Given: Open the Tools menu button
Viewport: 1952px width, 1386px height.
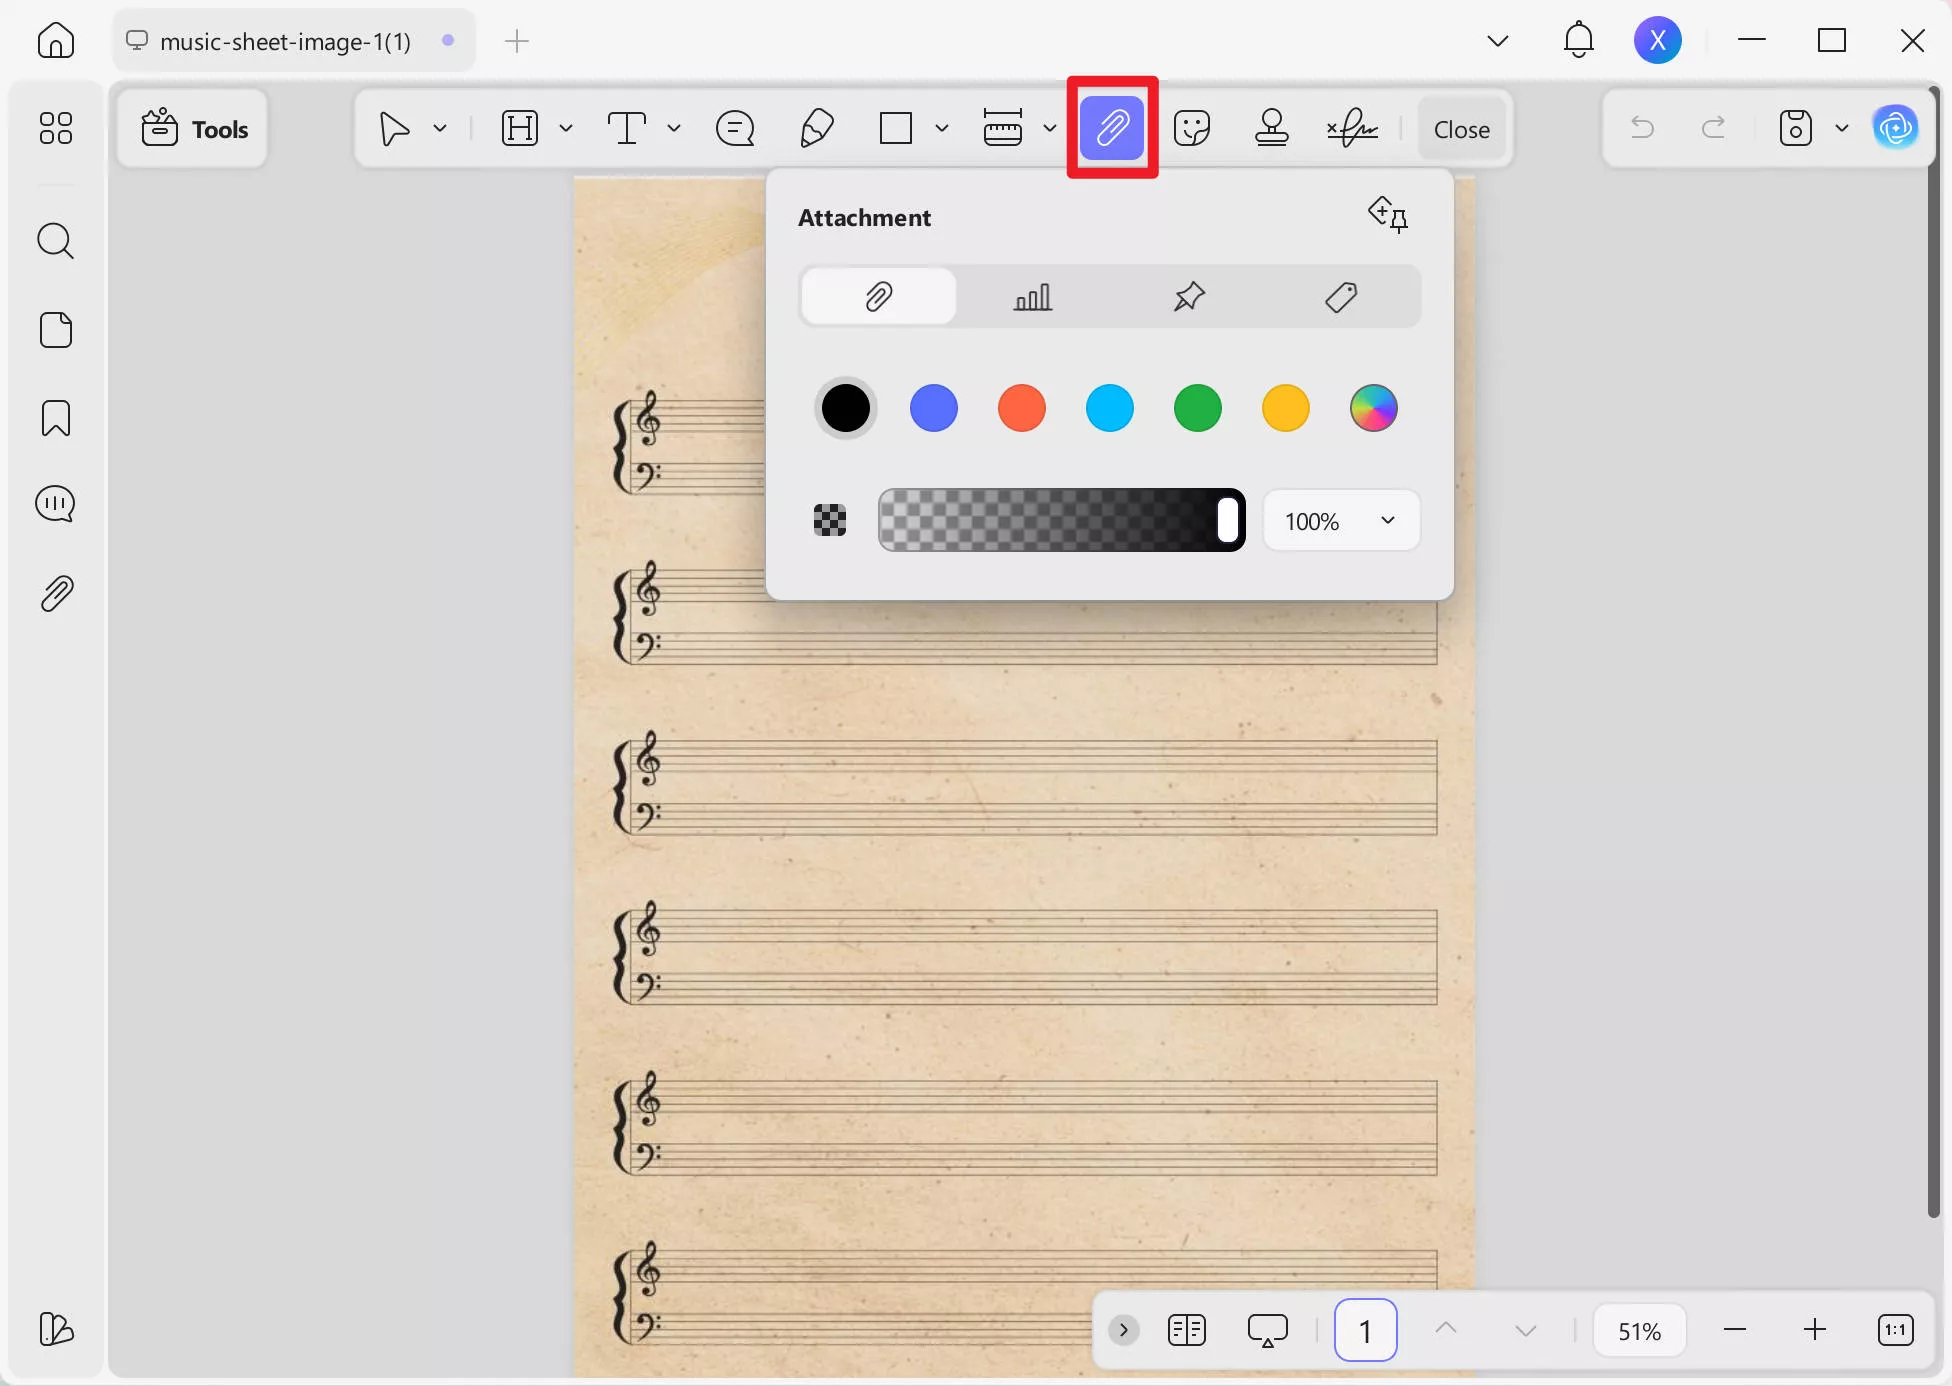Looking at the screenshot, I should click(x=194, y=129).
